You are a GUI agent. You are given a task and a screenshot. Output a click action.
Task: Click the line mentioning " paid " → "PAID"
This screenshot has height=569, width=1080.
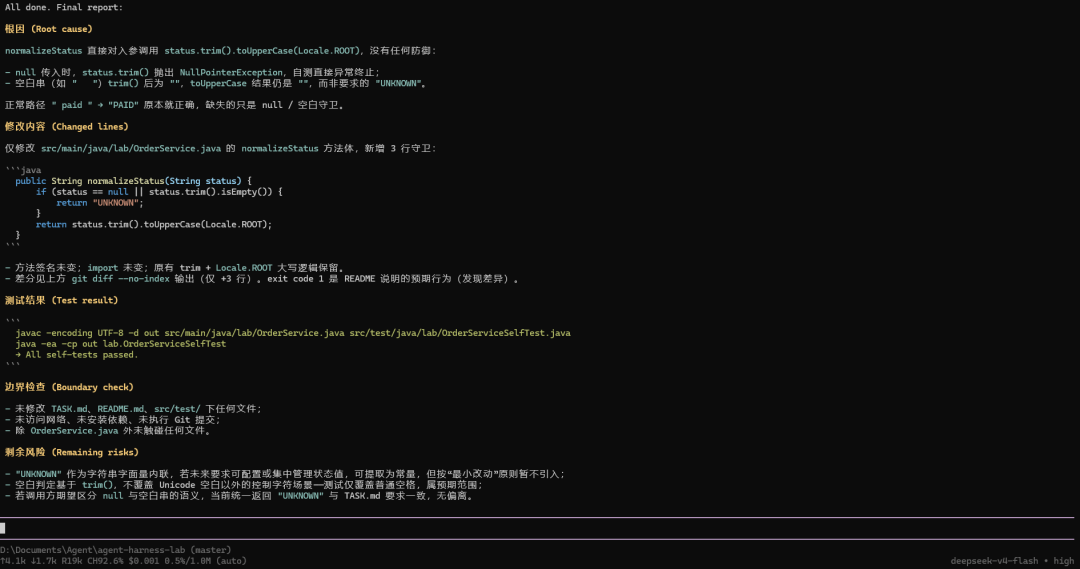(x=174, y=105)
